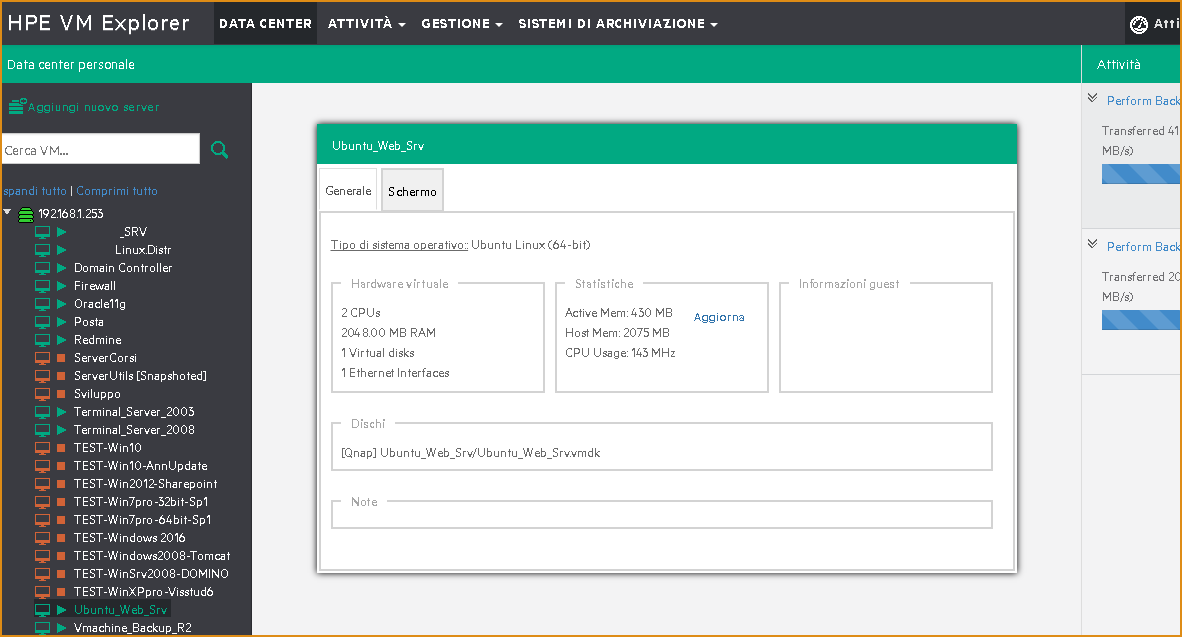Select the Oracle11g VM entry

pyautogui.click(x=100, y=304)
